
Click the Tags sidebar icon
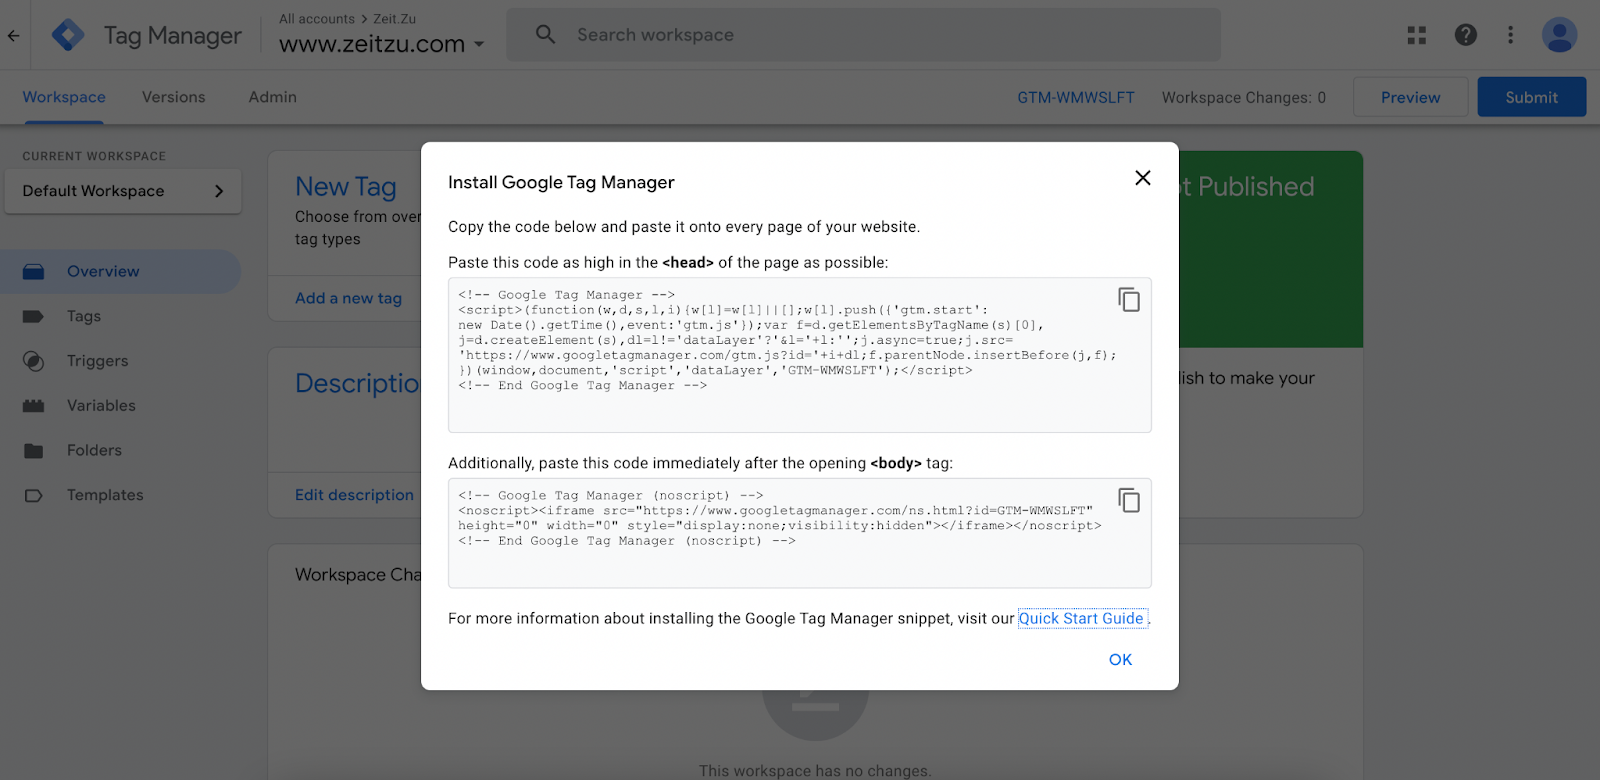33,316
